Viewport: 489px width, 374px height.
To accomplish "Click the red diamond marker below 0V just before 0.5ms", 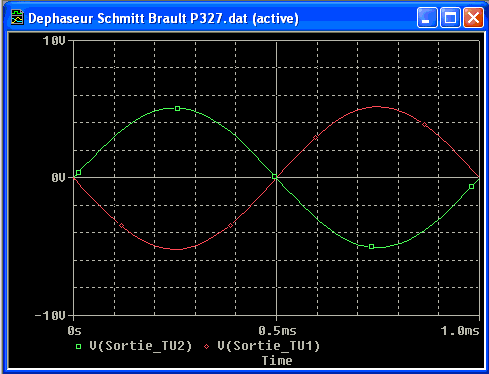I will coord(230,226).
